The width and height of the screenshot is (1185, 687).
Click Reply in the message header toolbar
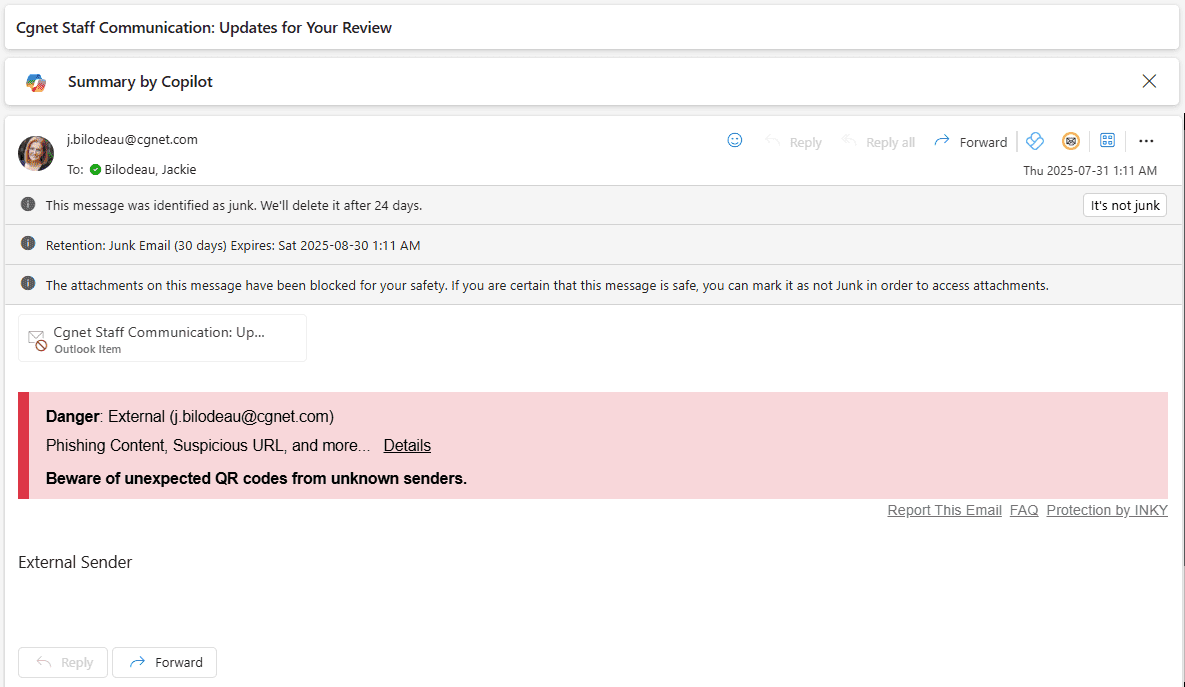794,142
